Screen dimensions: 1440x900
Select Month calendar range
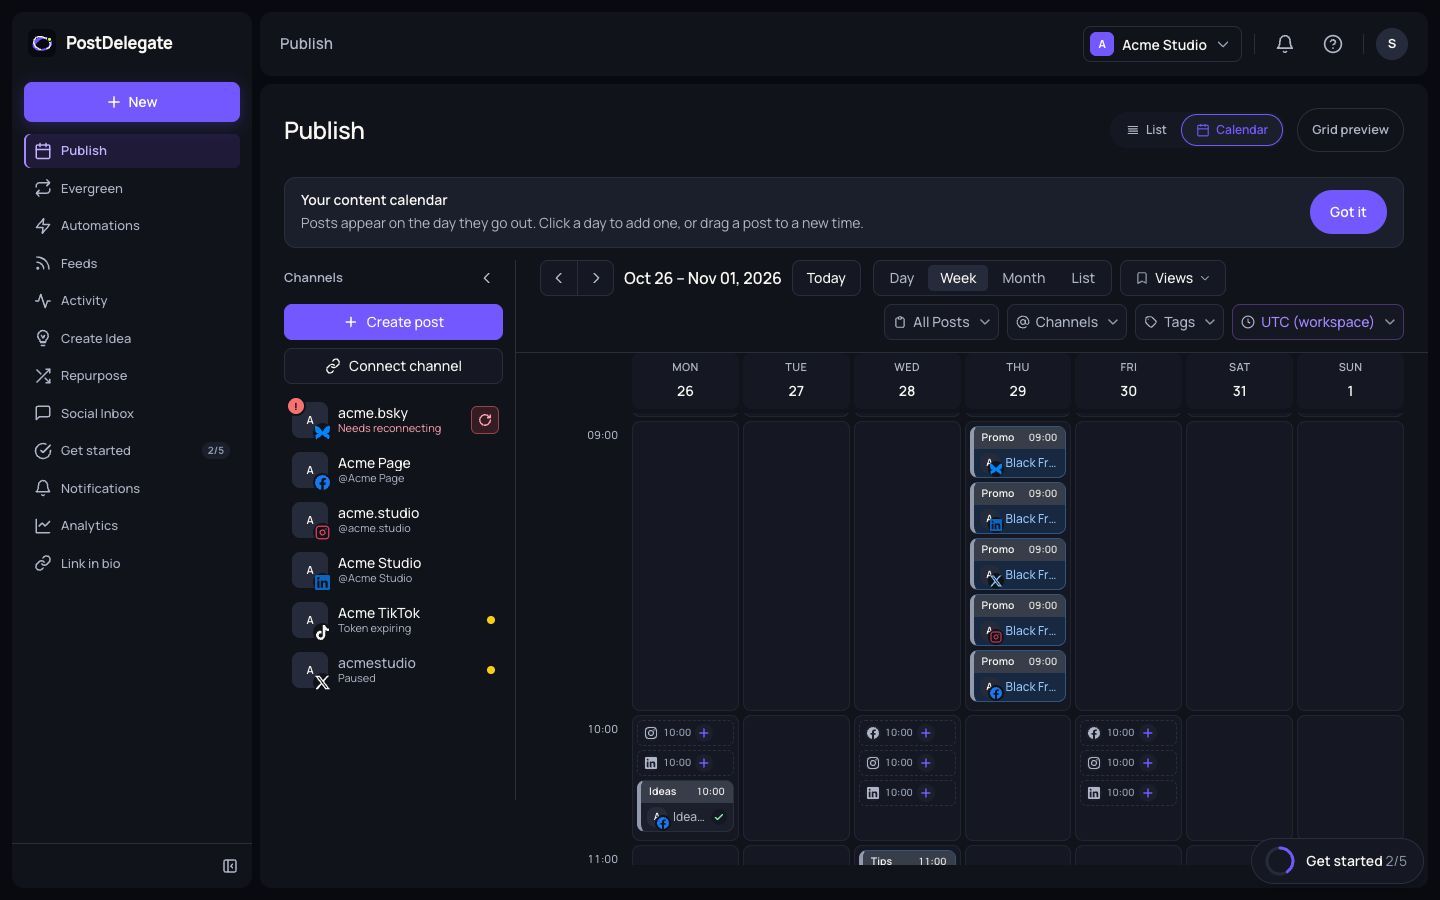pyautogui.click(x=1023, y=278)
